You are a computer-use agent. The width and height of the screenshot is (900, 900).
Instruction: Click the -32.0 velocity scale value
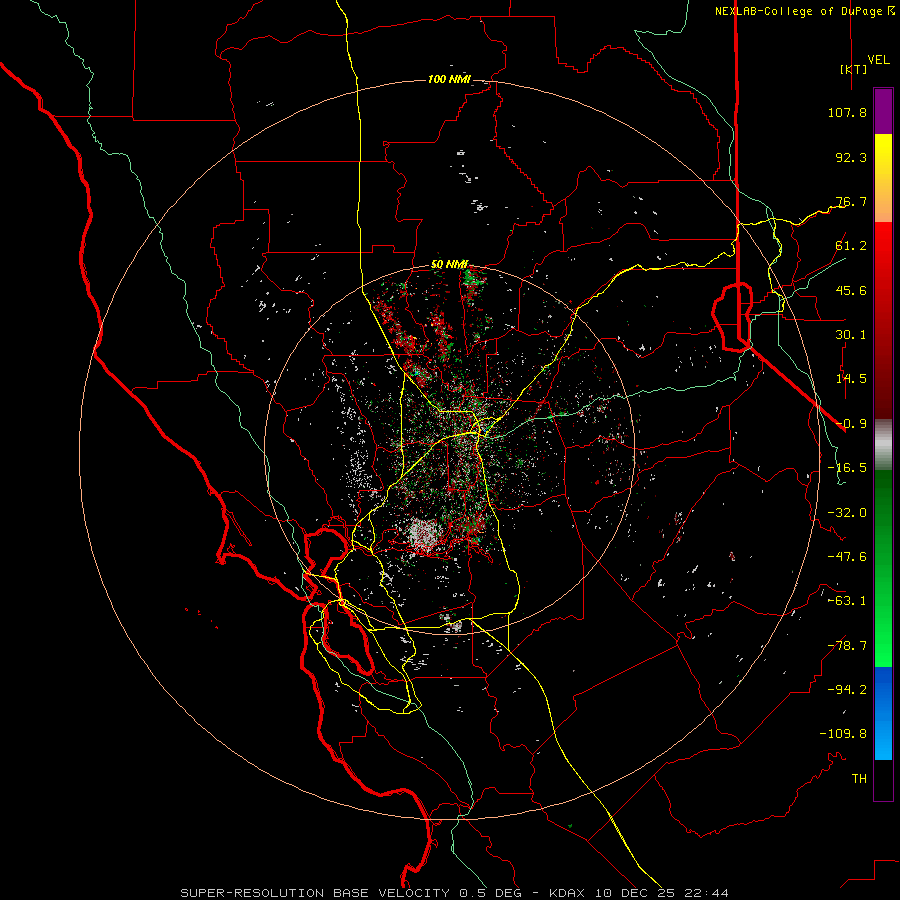pos(847,513)
